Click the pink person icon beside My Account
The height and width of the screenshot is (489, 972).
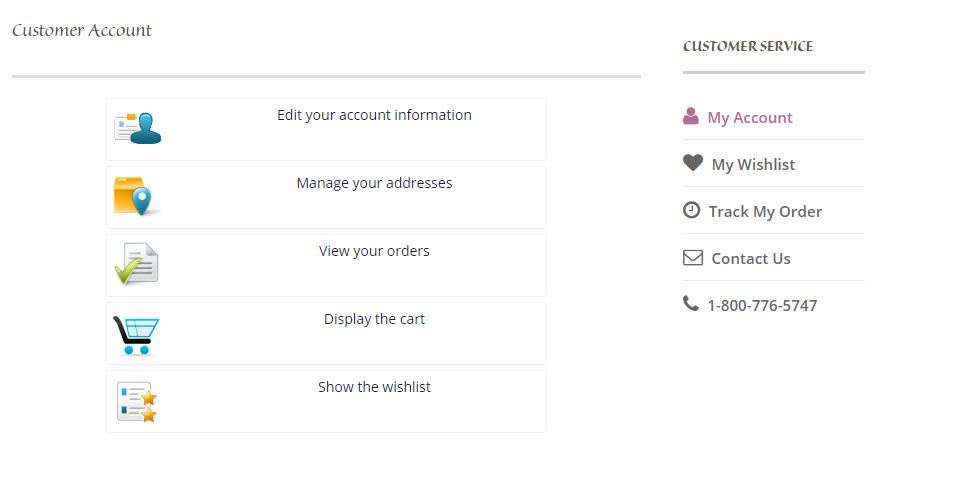691,116
